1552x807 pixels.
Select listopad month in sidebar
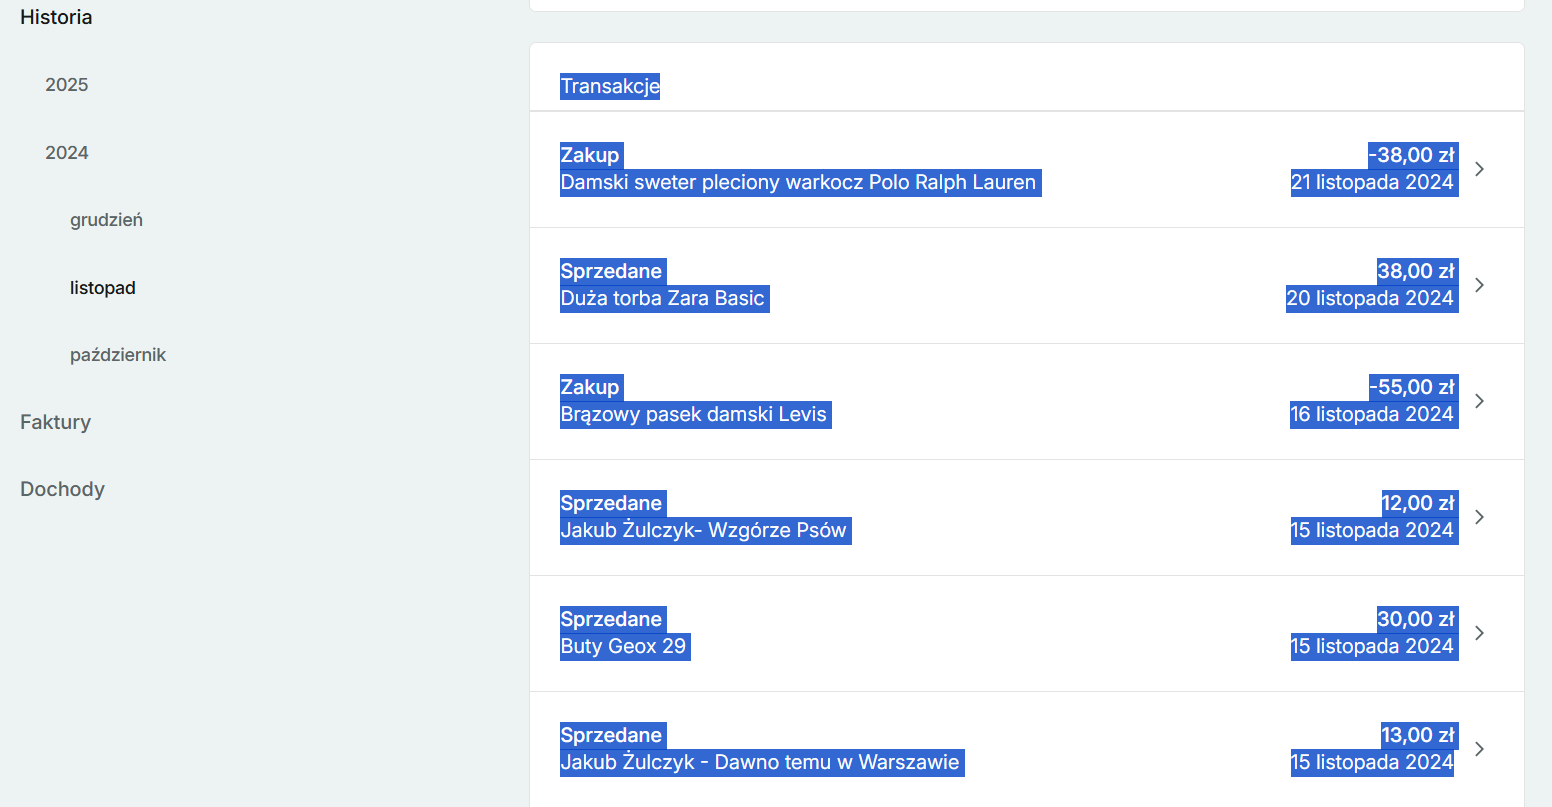click(102, 288)
